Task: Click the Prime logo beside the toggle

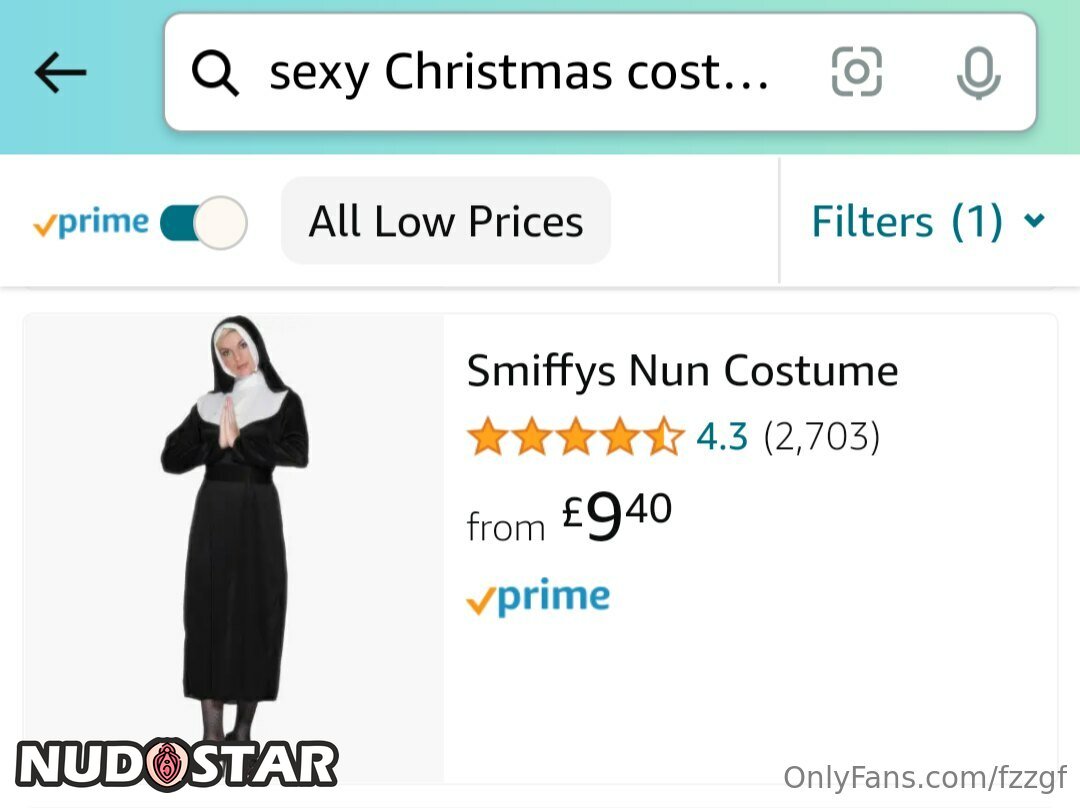Action: [x=91, y=222]
